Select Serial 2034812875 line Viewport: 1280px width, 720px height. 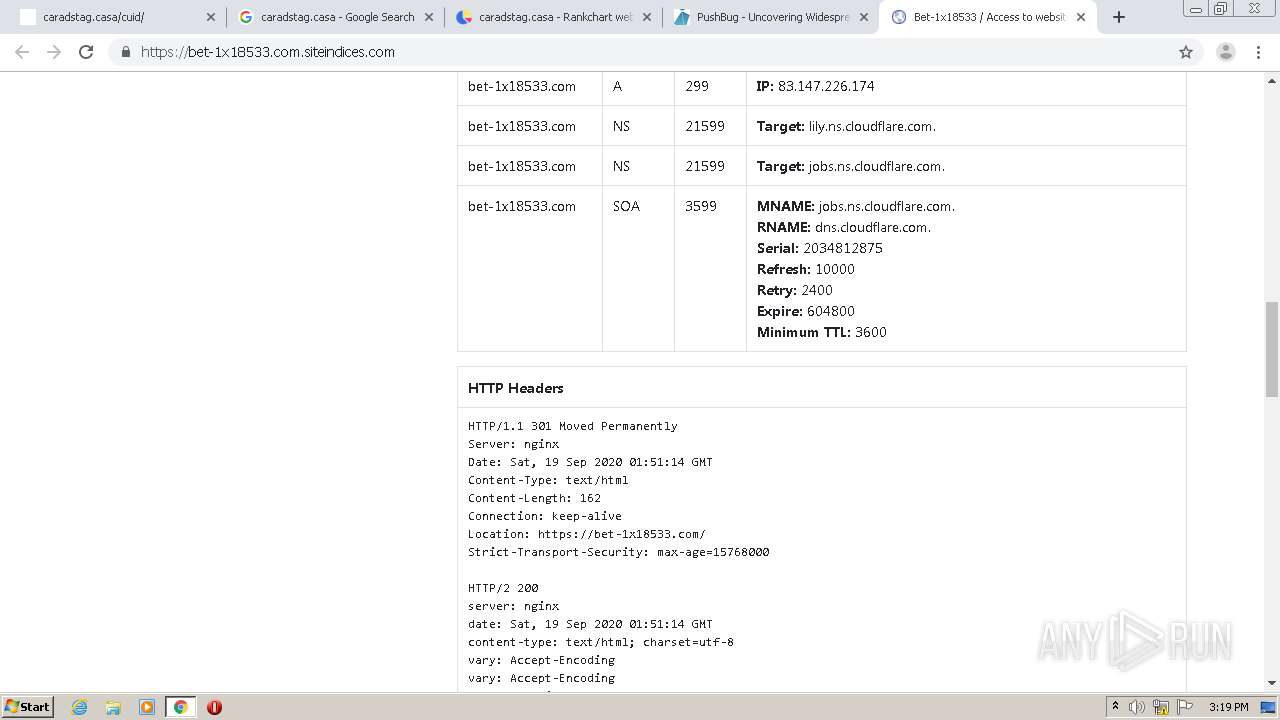click(x=820, y=248)
